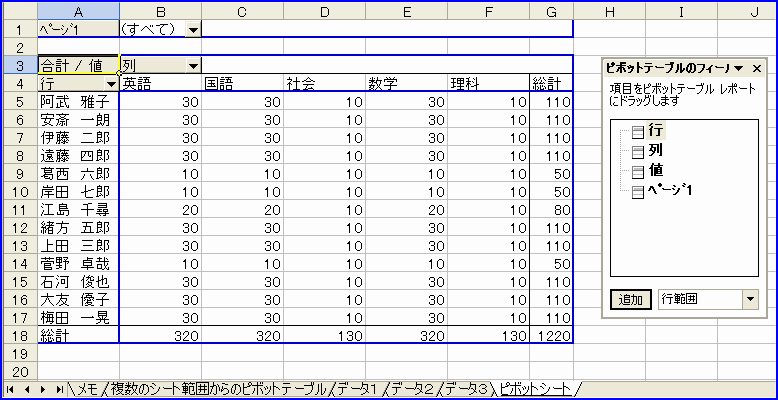Select the 江島 千尋 row label

[78, 209]
